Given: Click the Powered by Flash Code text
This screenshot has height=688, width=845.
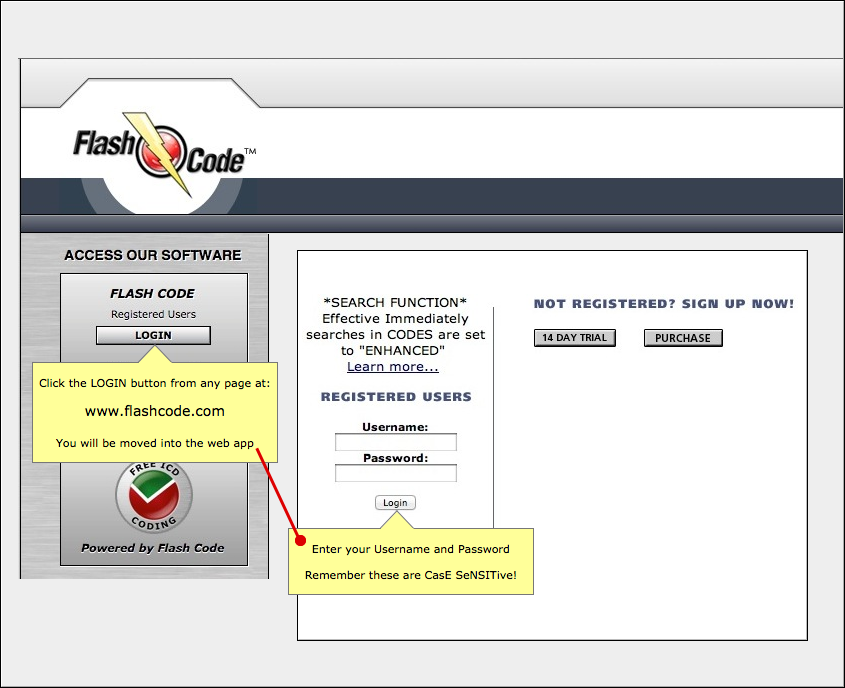Looking at the screenshot, I should [x=153, y=548].
